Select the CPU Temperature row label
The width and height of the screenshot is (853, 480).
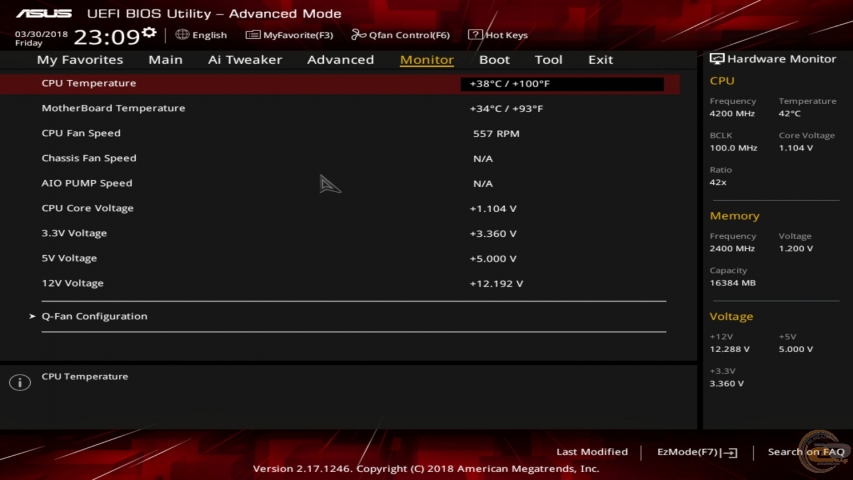[x=89, y=83]
